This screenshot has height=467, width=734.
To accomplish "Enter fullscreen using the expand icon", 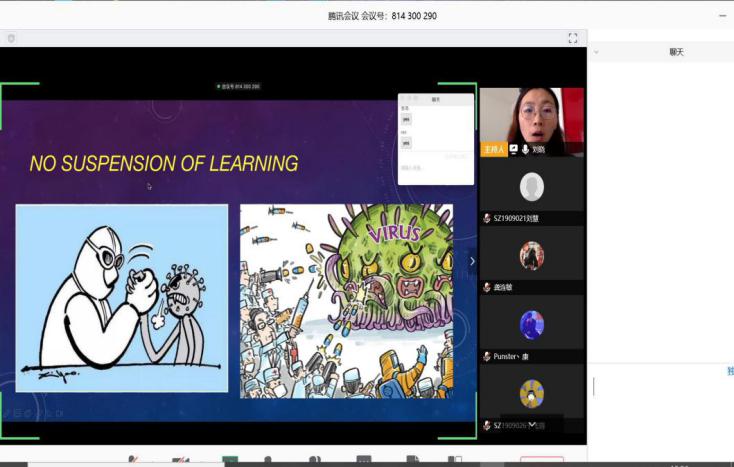I will pyautogui.click(x=573, y=38).
